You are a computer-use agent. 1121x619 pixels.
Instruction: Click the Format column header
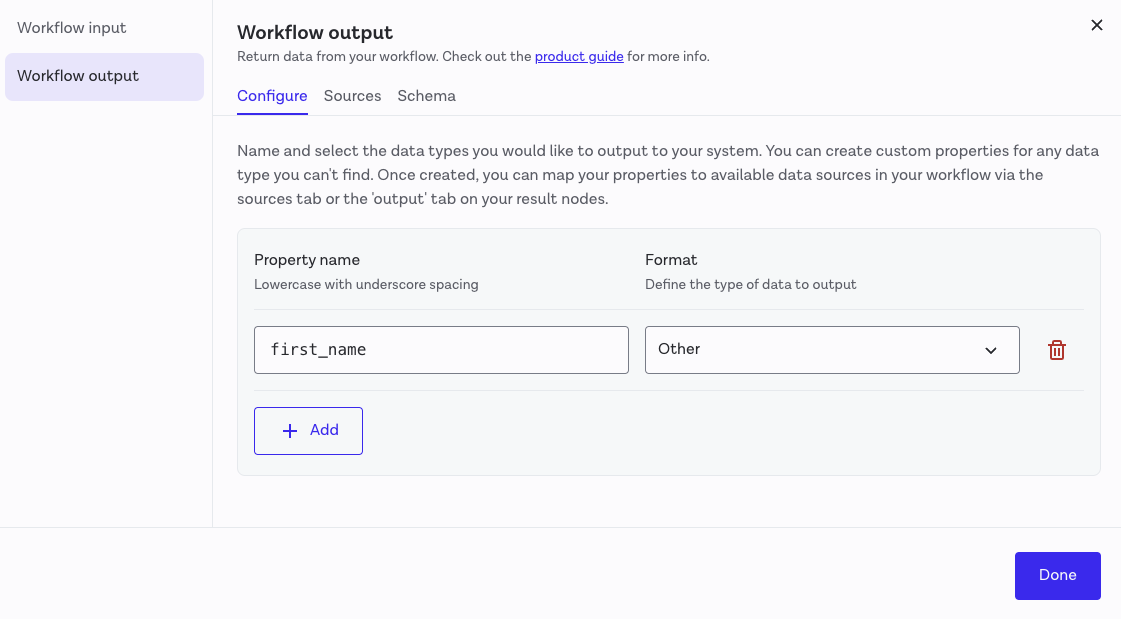(x=671, y=259)
